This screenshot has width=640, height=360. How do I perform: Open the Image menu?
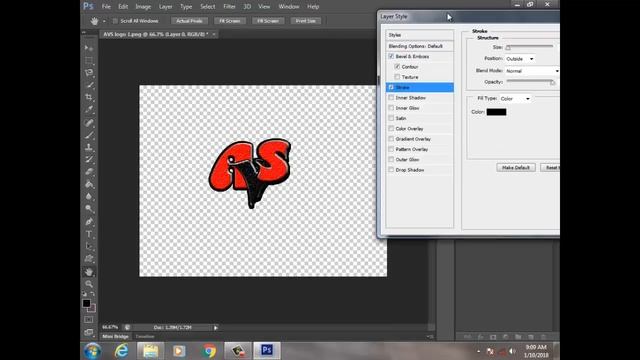143,7
